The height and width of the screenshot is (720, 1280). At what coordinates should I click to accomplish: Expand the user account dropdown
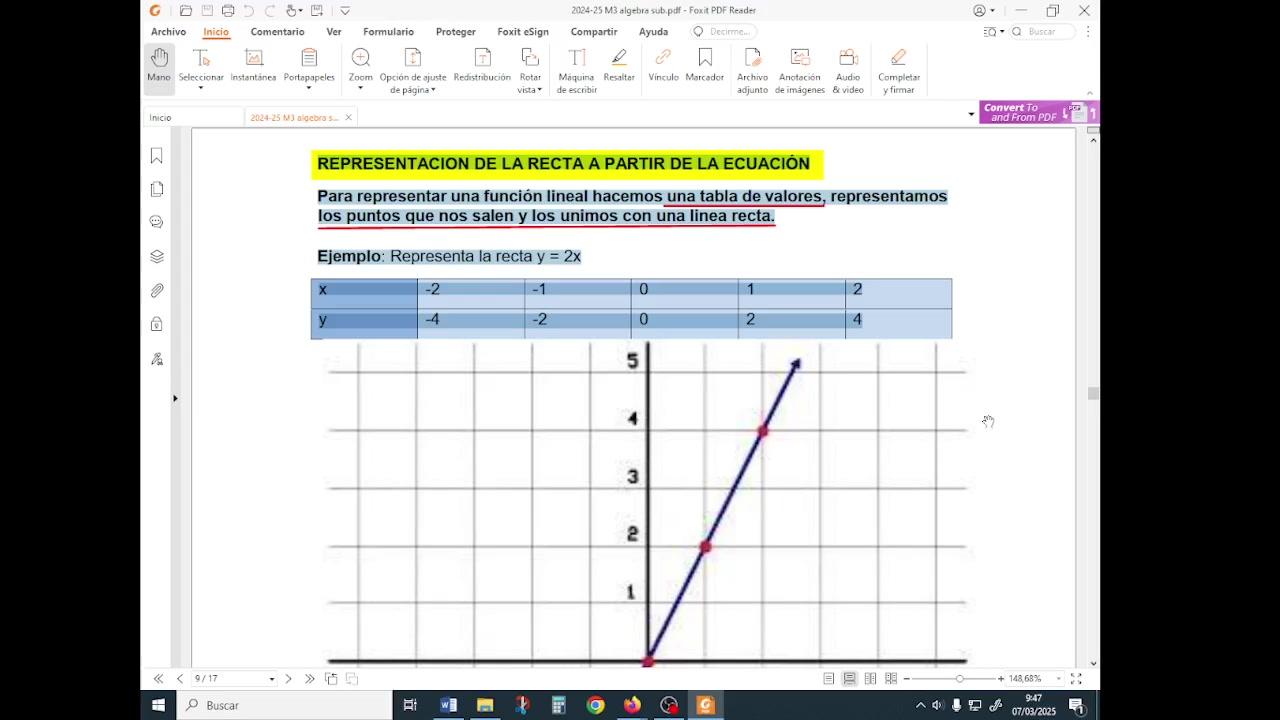(x=992, y=11)
